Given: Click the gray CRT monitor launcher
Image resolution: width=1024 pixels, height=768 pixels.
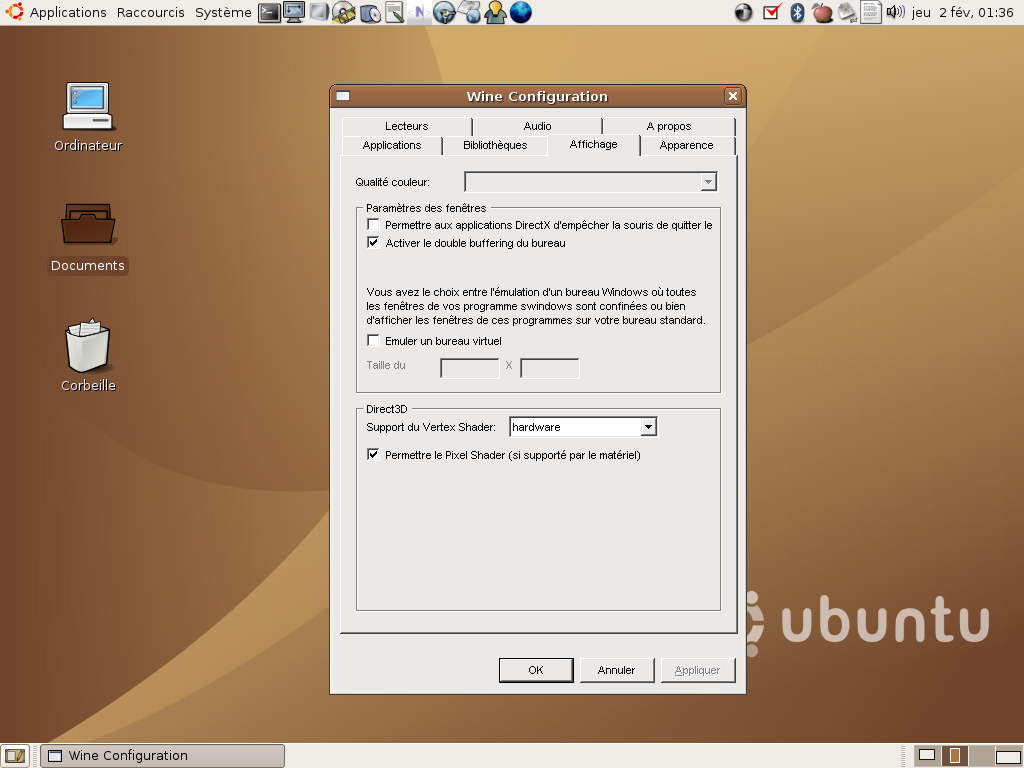Looking at the screenshot, I should (319, 12).
